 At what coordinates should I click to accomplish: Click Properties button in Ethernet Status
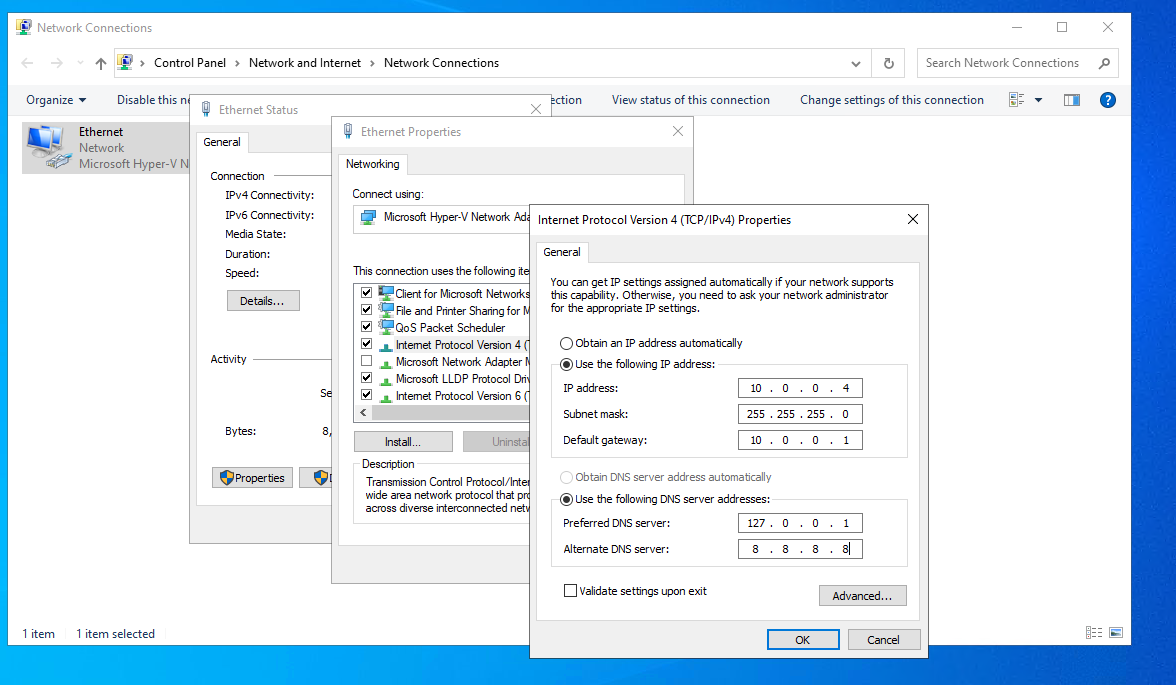[x=252, y=478]
